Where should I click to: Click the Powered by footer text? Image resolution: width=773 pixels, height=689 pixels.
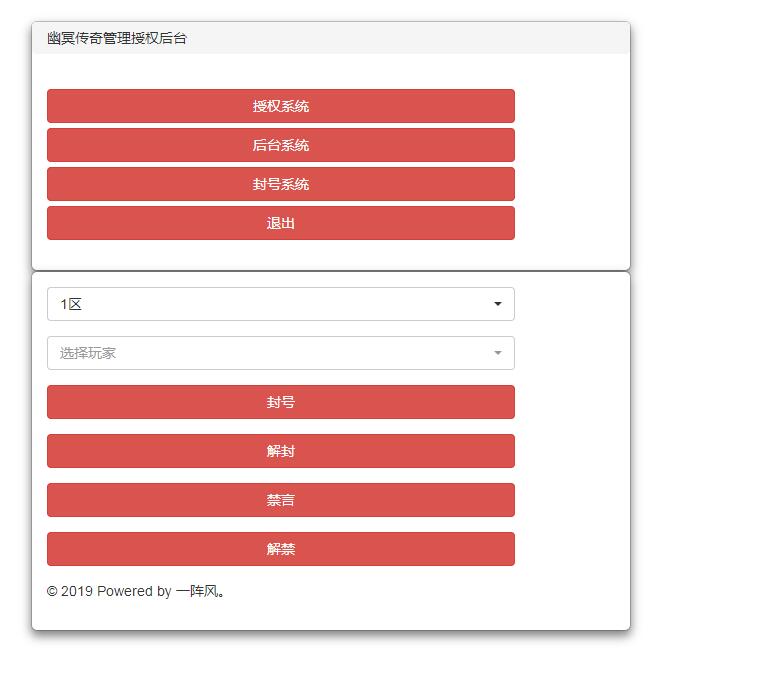(x=134, y=591)
